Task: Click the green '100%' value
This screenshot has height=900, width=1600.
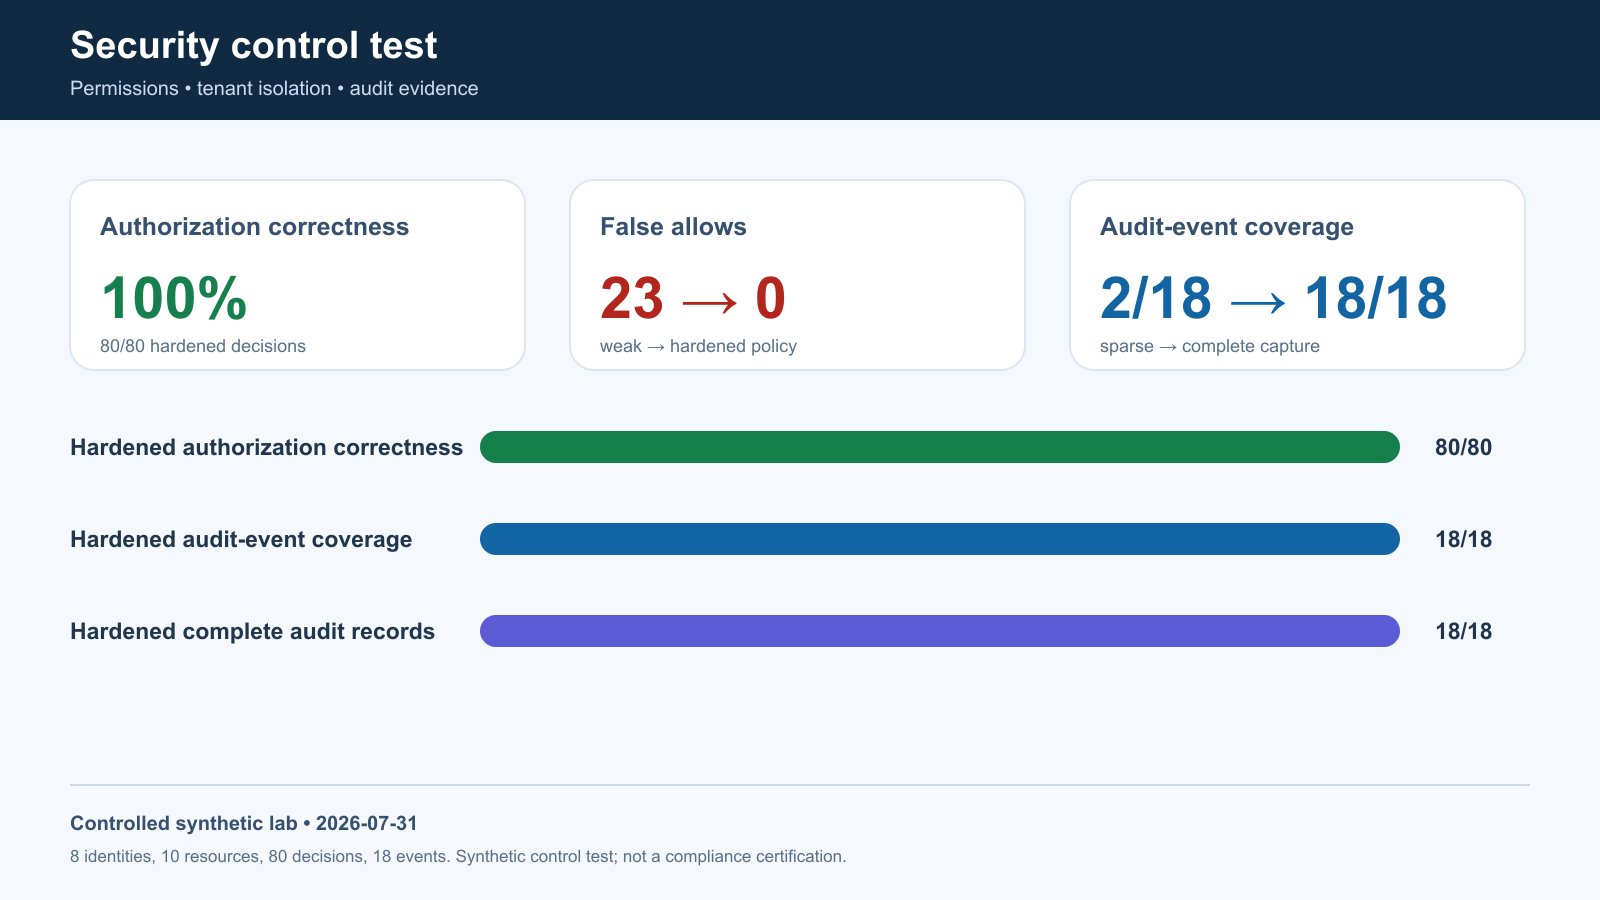Action: tap(174, 298)
